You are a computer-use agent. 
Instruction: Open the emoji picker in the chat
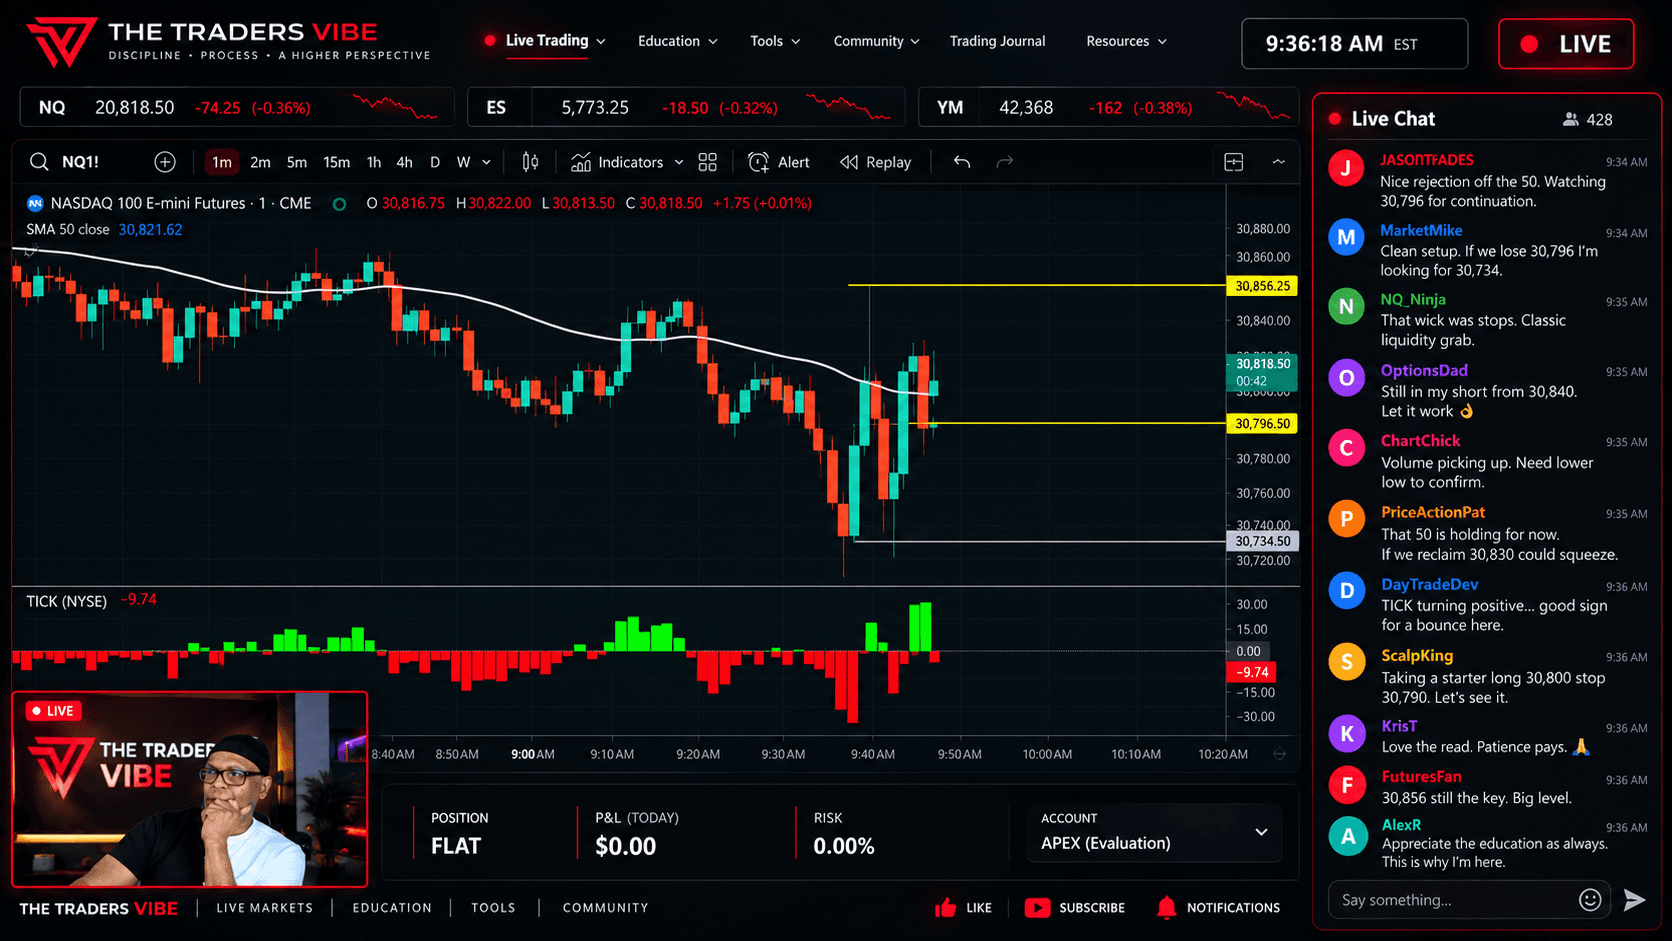coord(1590,900)
